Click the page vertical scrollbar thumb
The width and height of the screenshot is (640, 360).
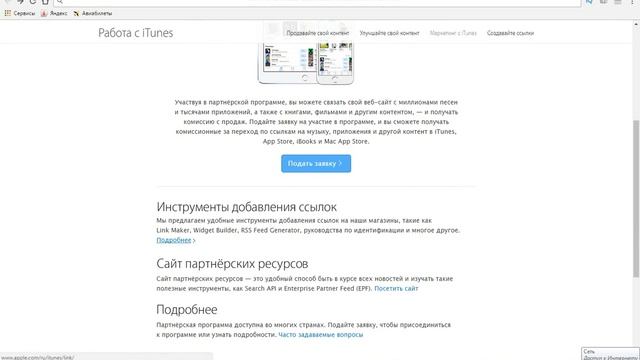(x=636, y=199)
